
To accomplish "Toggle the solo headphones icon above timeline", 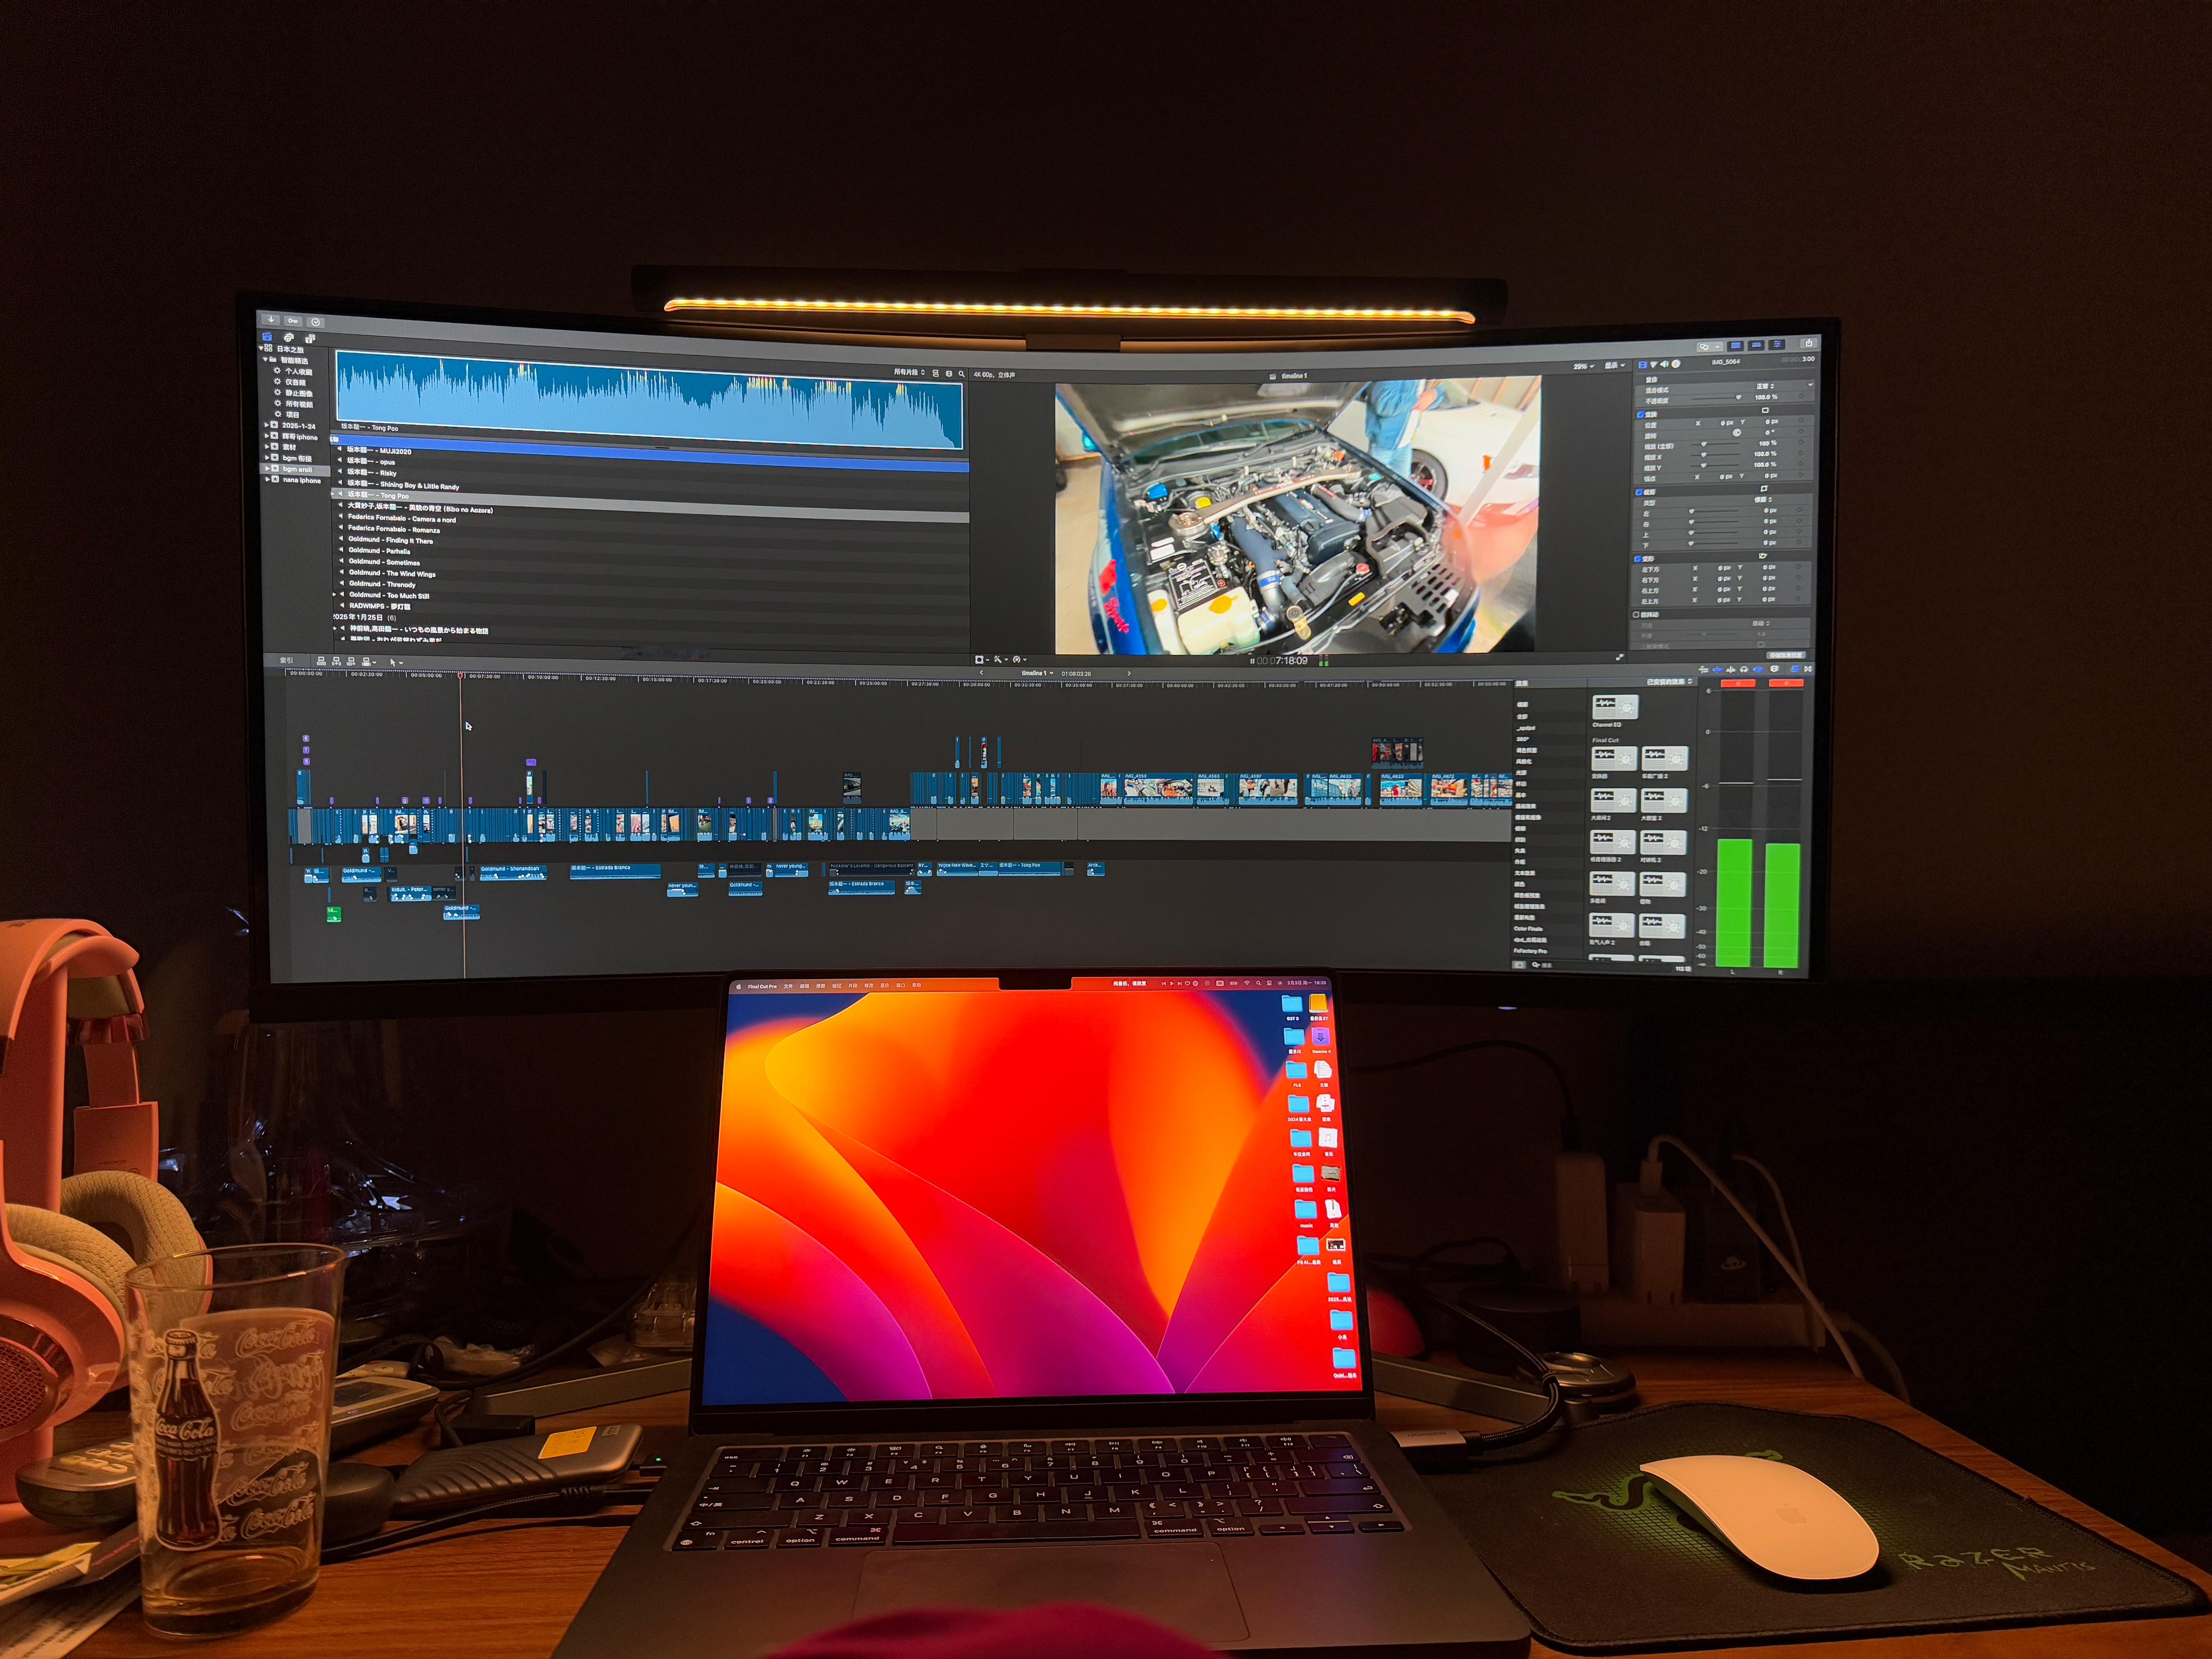I will click(1744, 669).
